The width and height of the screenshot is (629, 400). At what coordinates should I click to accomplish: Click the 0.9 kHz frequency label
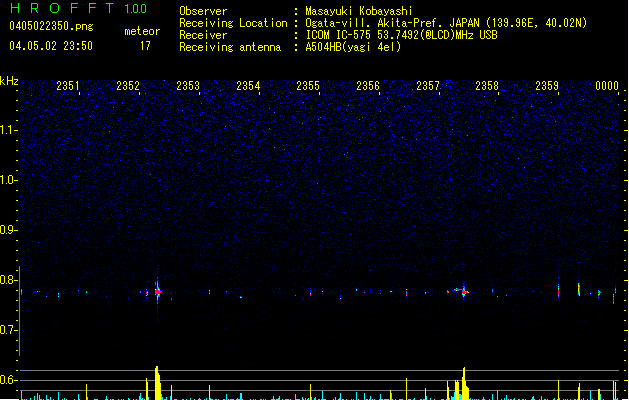[x=8, y=230]
